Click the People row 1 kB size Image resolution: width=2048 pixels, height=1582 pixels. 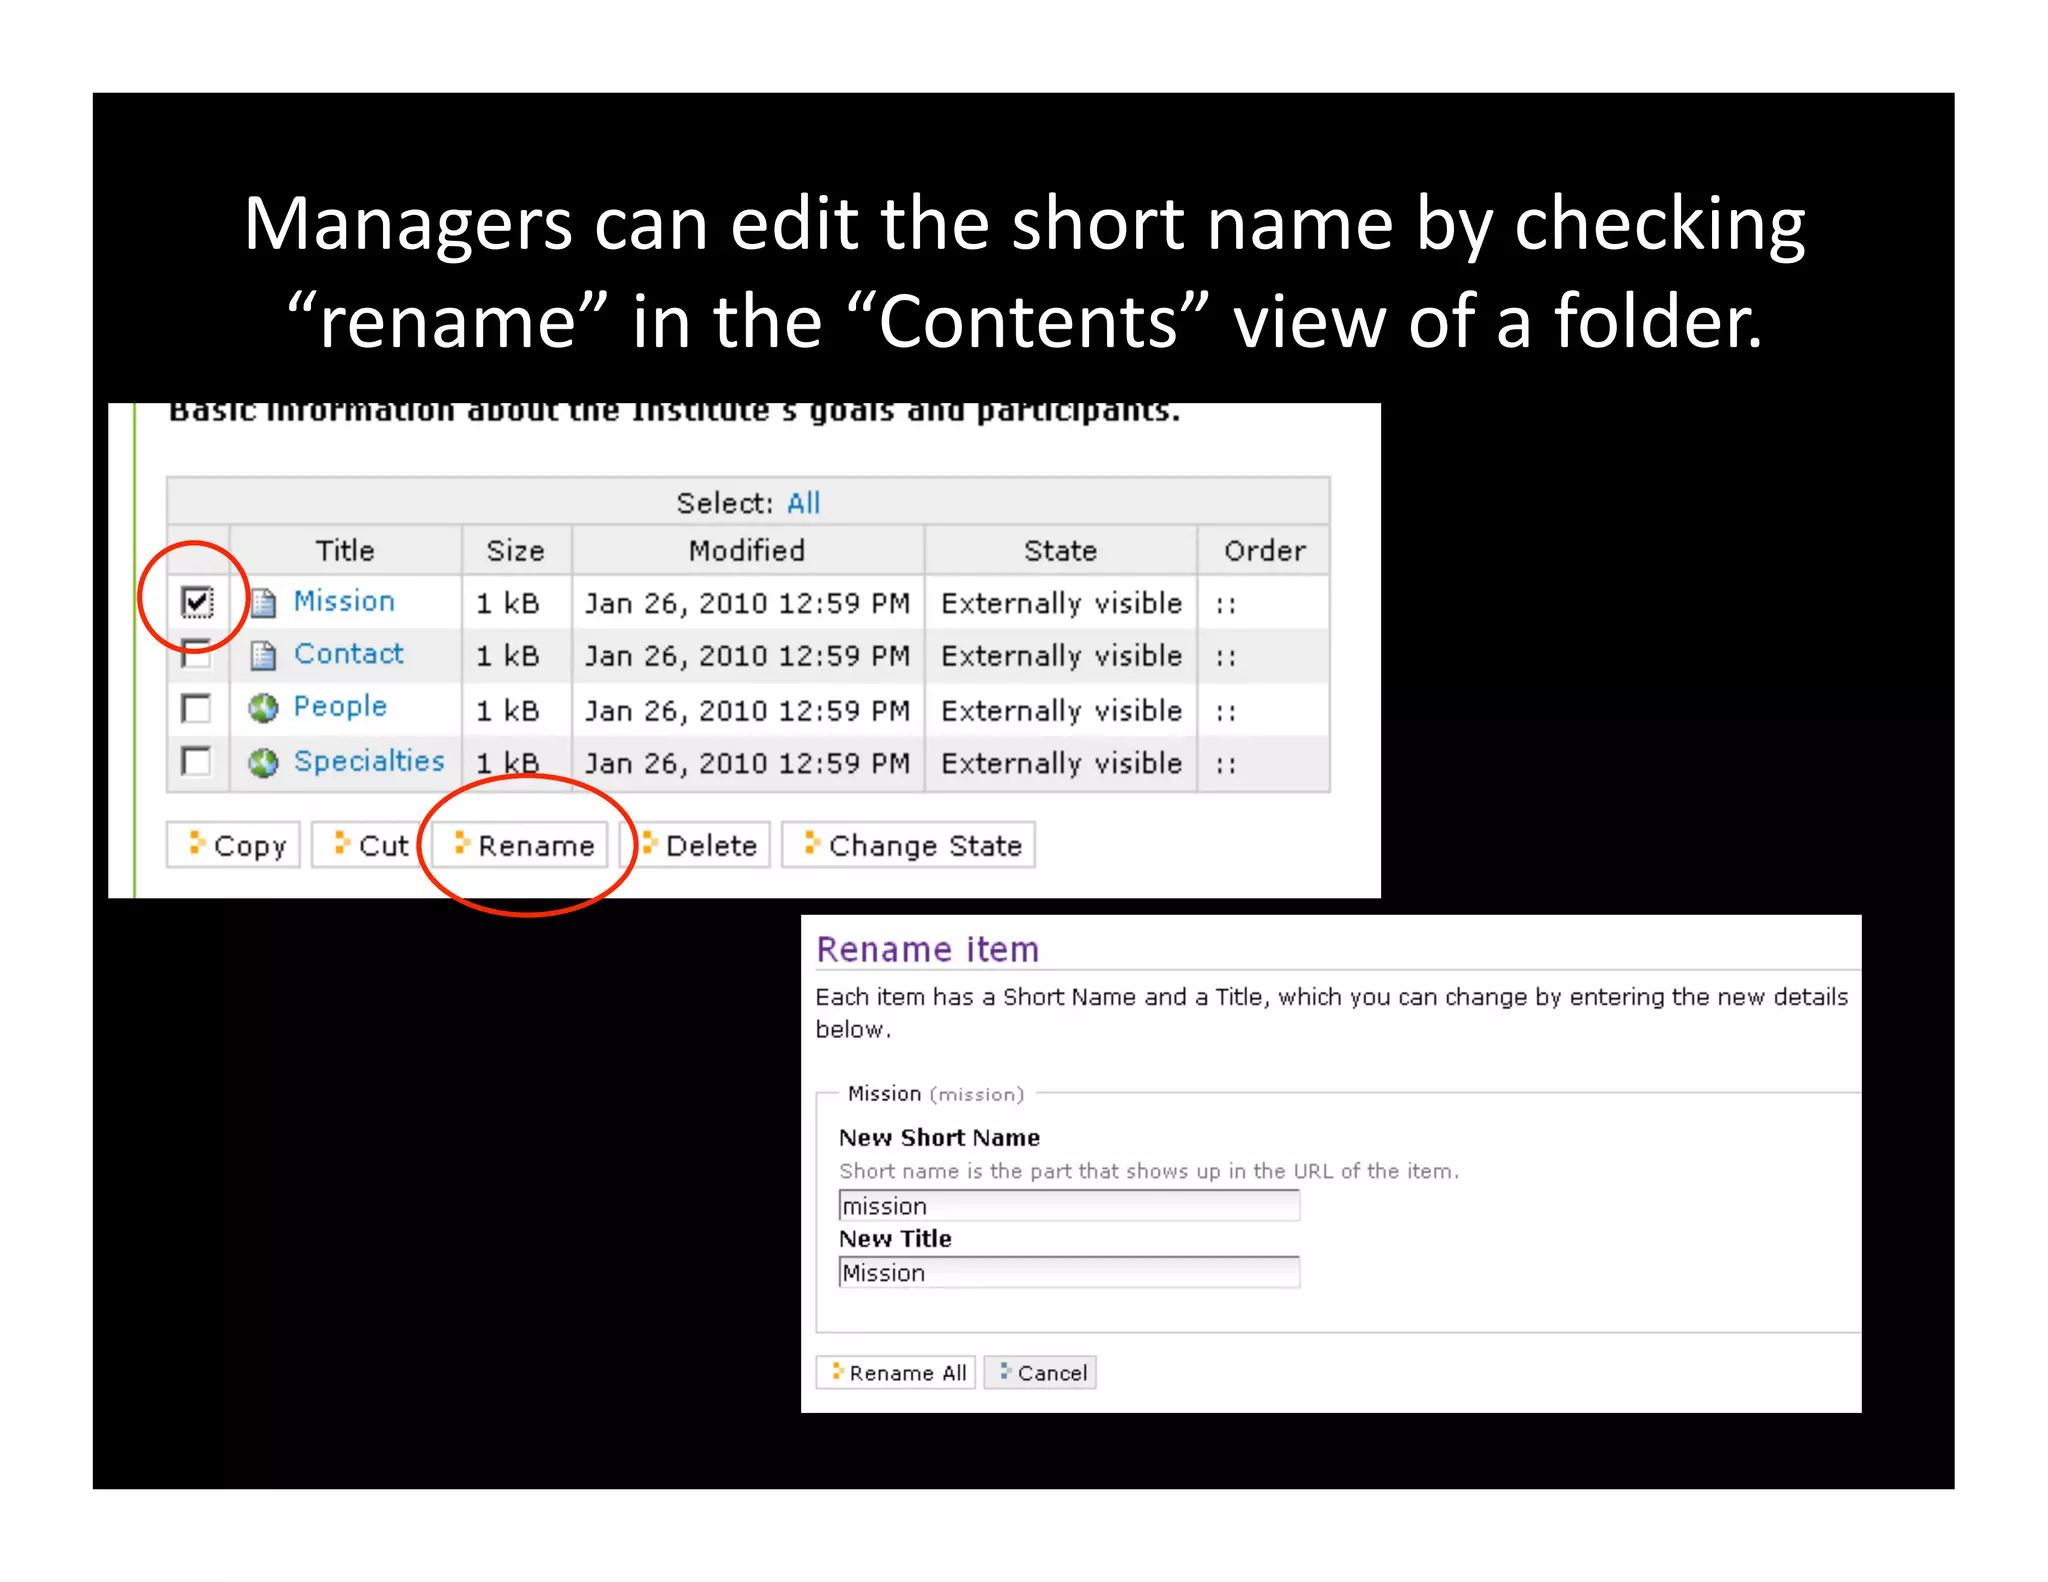pos(508,710)
